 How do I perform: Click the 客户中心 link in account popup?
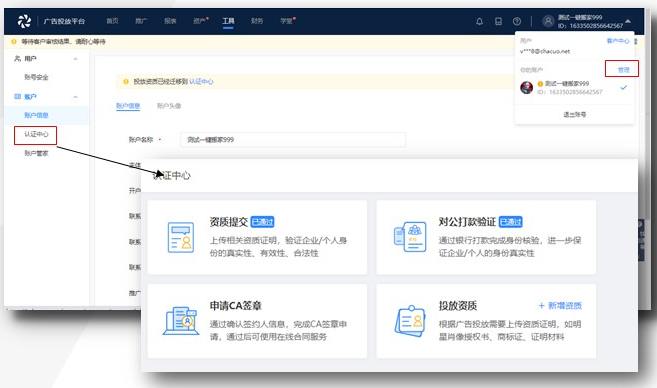tap(618, 41)
